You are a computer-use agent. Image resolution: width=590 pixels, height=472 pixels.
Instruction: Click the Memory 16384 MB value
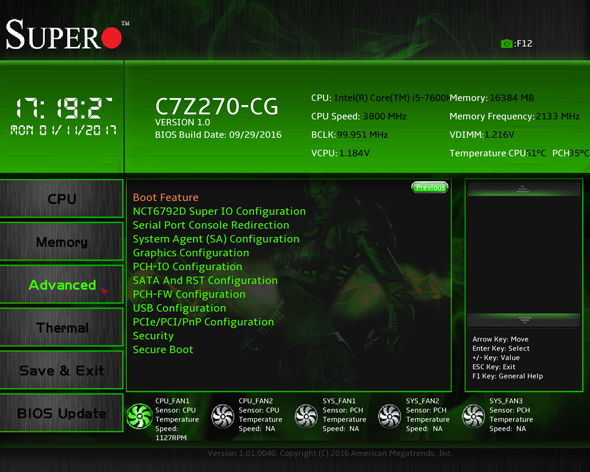tap(512, 98)
